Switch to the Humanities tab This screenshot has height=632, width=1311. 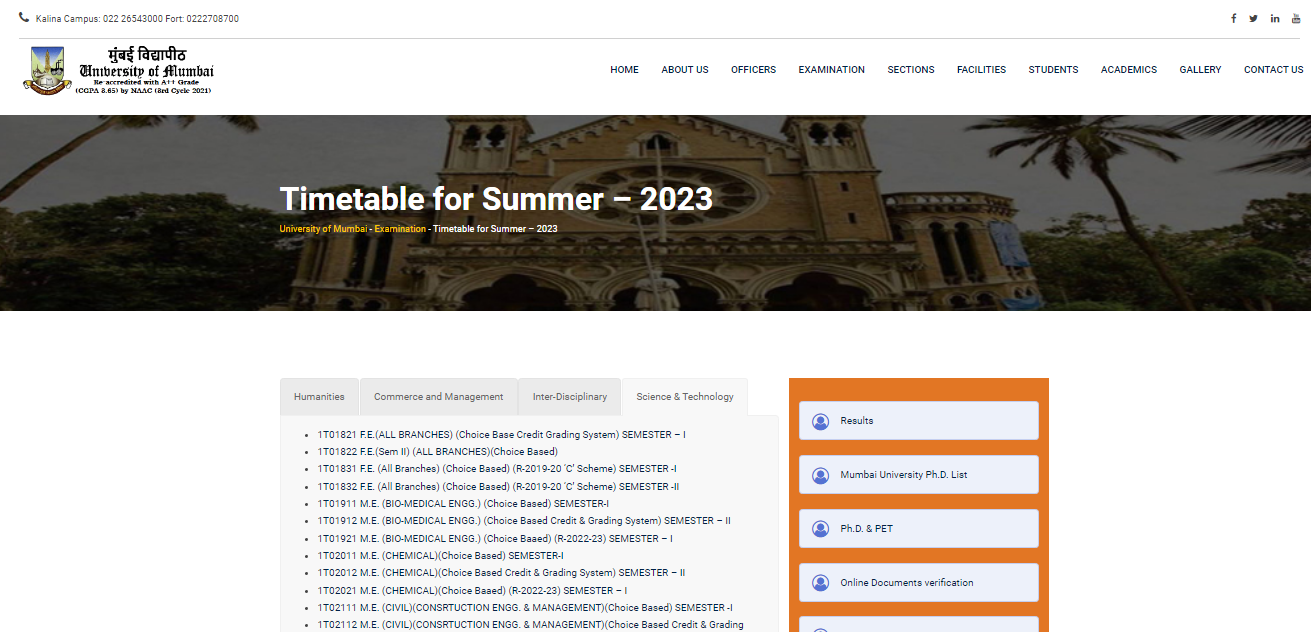(319, 397)
